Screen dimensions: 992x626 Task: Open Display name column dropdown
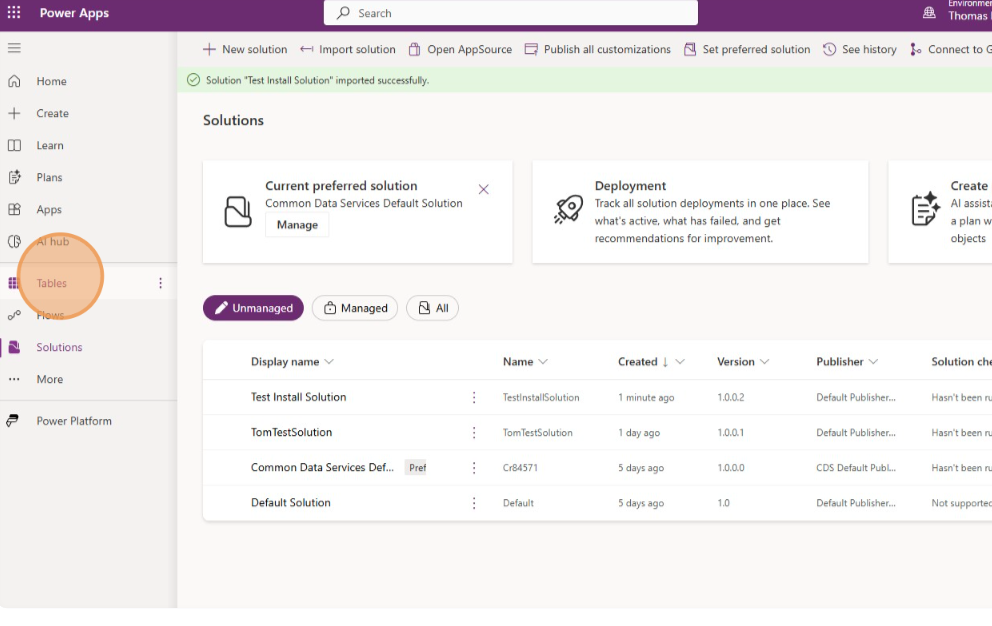[329, 362]
